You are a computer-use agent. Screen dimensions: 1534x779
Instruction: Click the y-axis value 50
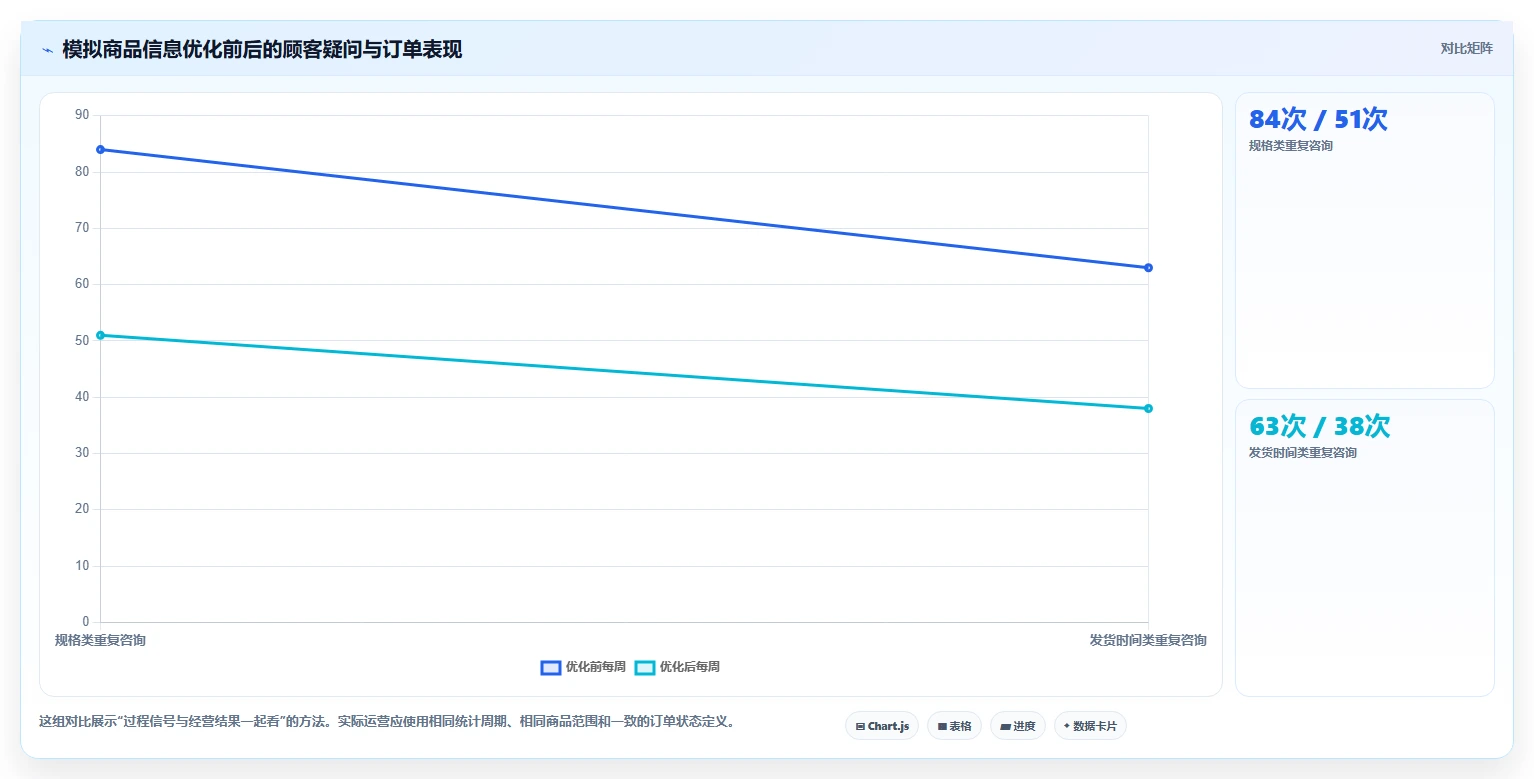click(x=82, y=341)
